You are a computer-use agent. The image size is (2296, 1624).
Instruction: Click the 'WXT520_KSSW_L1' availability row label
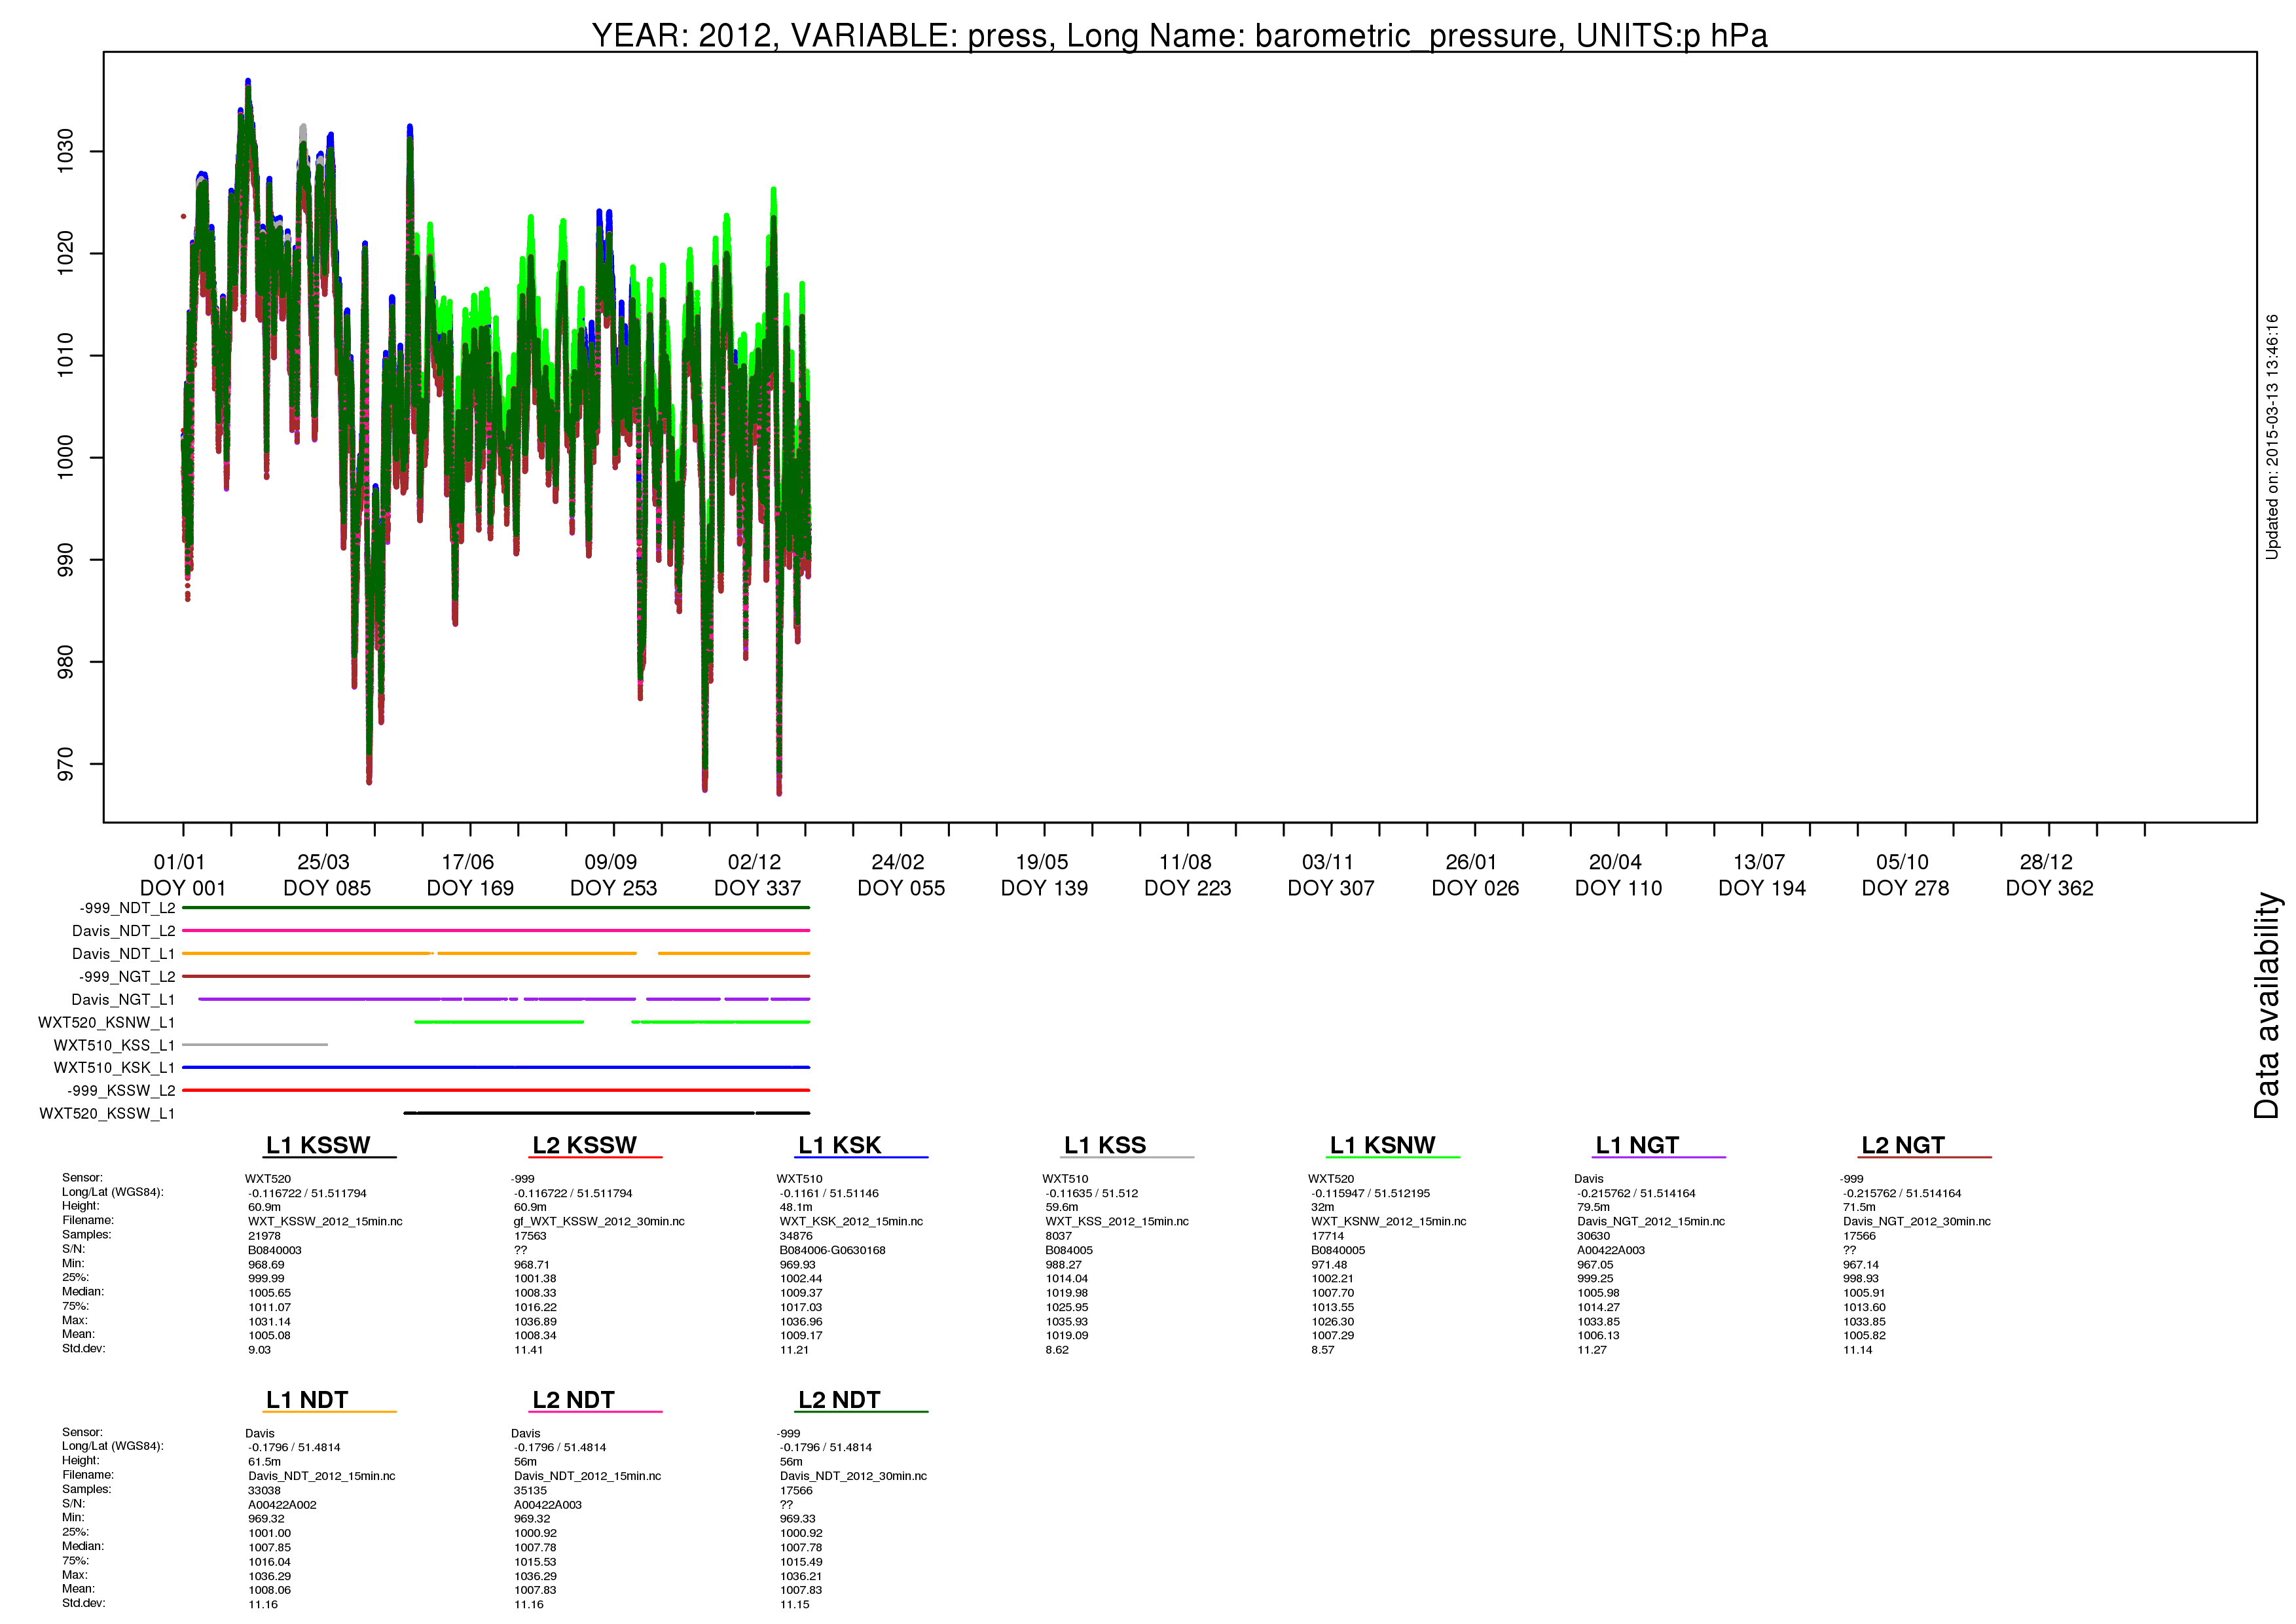(x=107, y=1114)
